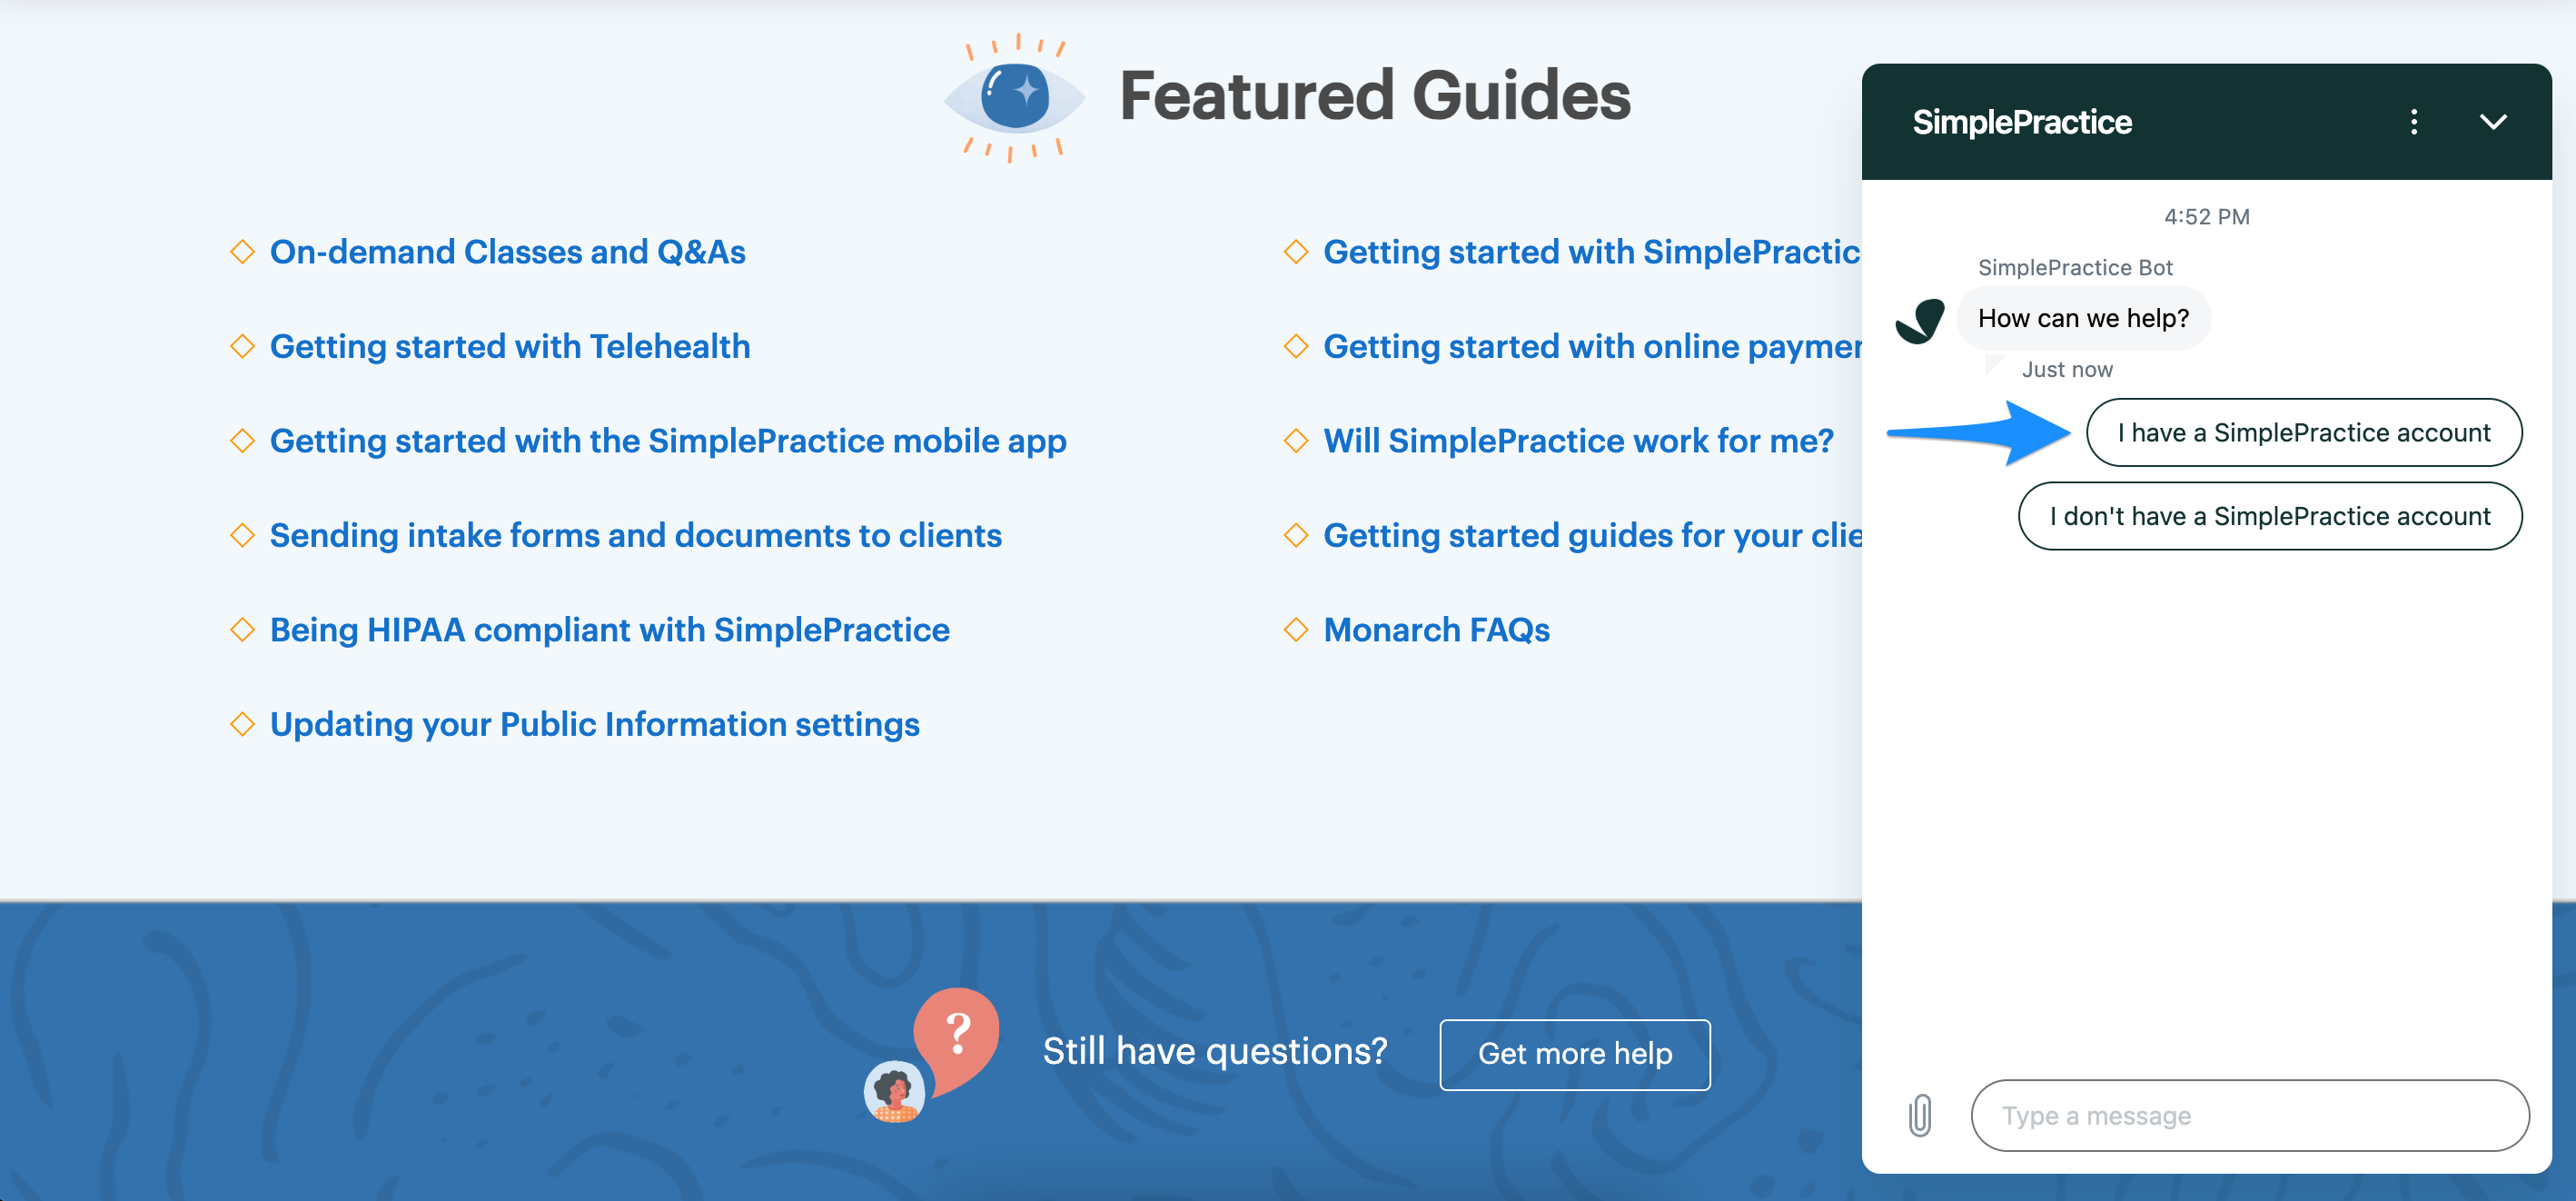Open On-demand Classes and Q&As guide
The image size is (2576, 1201).
[x=508, y=251]
